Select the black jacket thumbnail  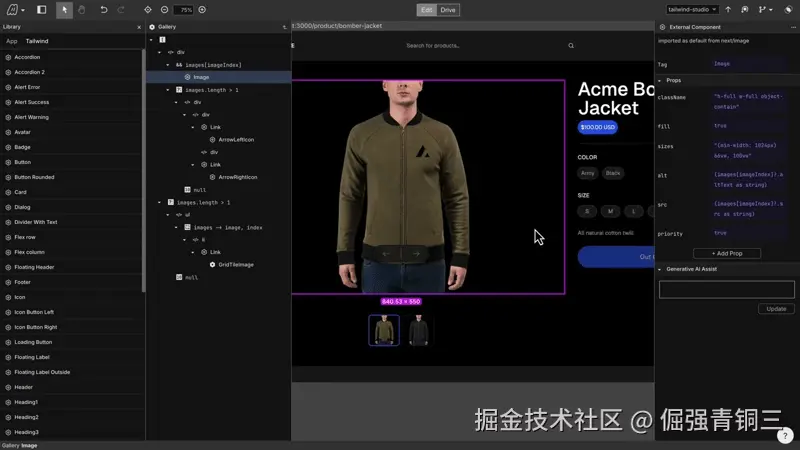(x=418, y=330)
